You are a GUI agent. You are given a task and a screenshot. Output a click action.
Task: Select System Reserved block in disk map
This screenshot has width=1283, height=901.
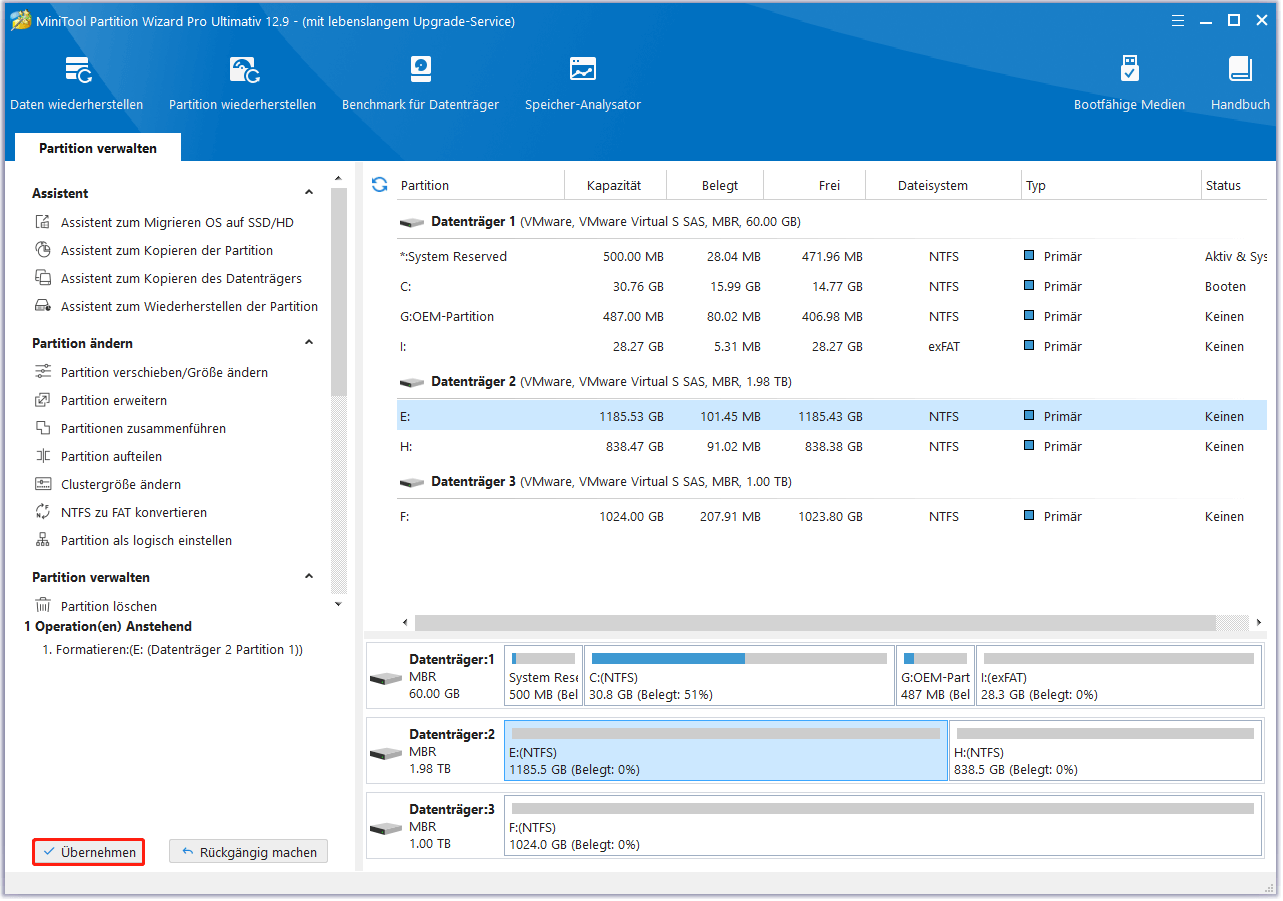(x=543, y=677)
